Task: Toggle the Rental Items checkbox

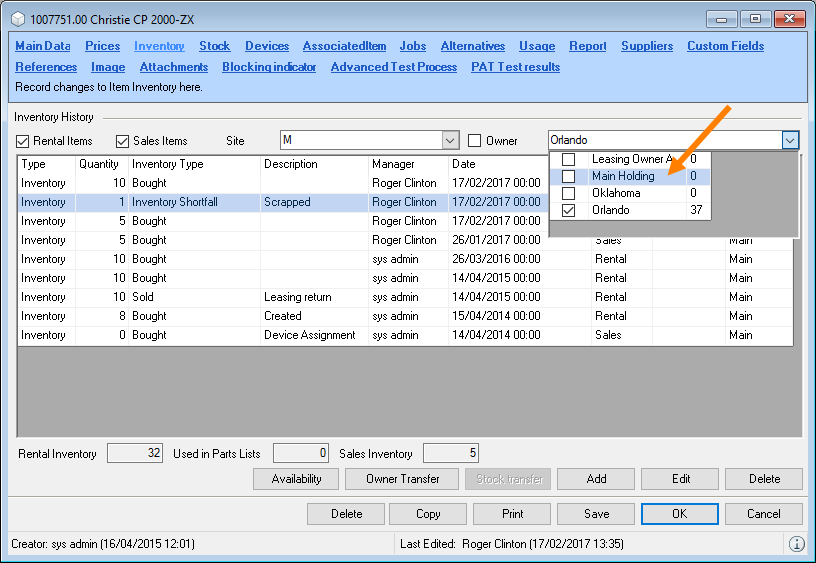Action: (24, 141)
